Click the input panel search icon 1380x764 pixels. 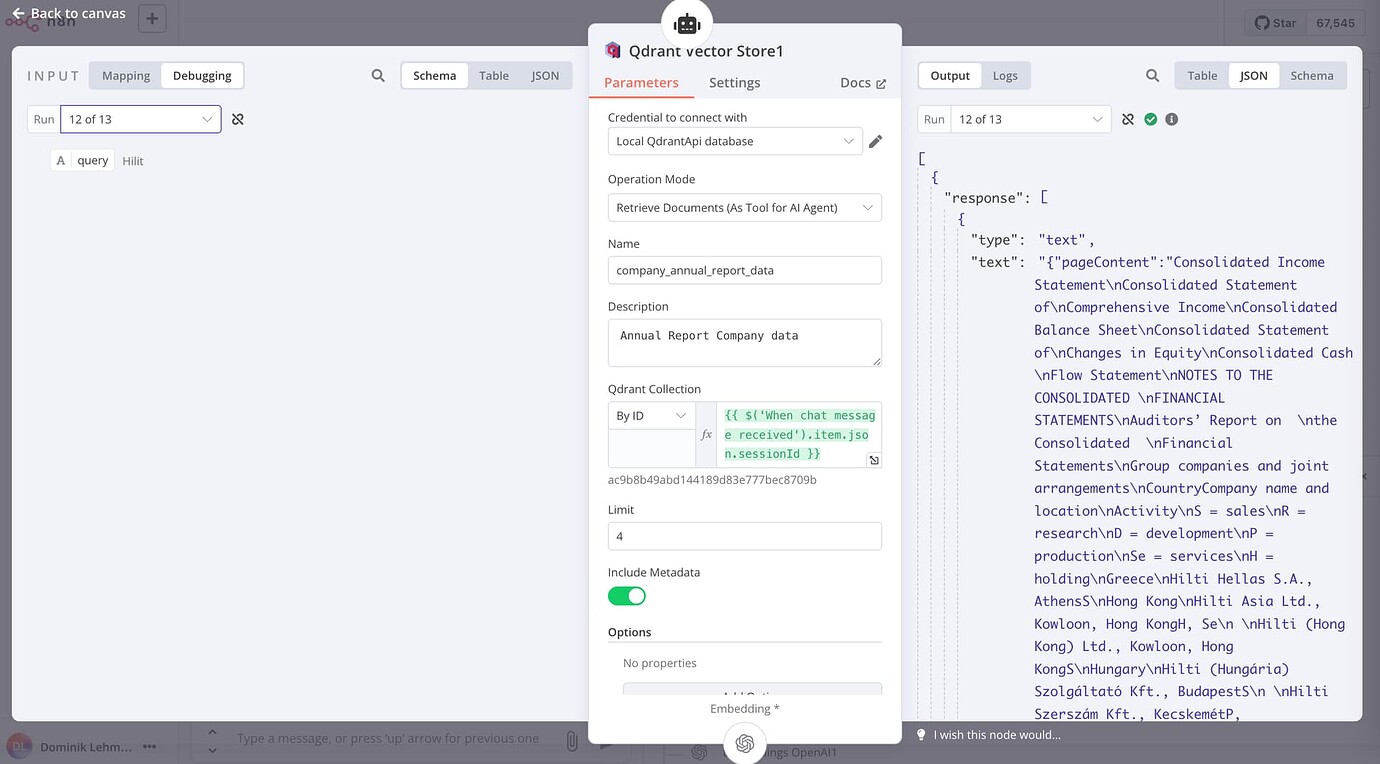pos(378,76)
